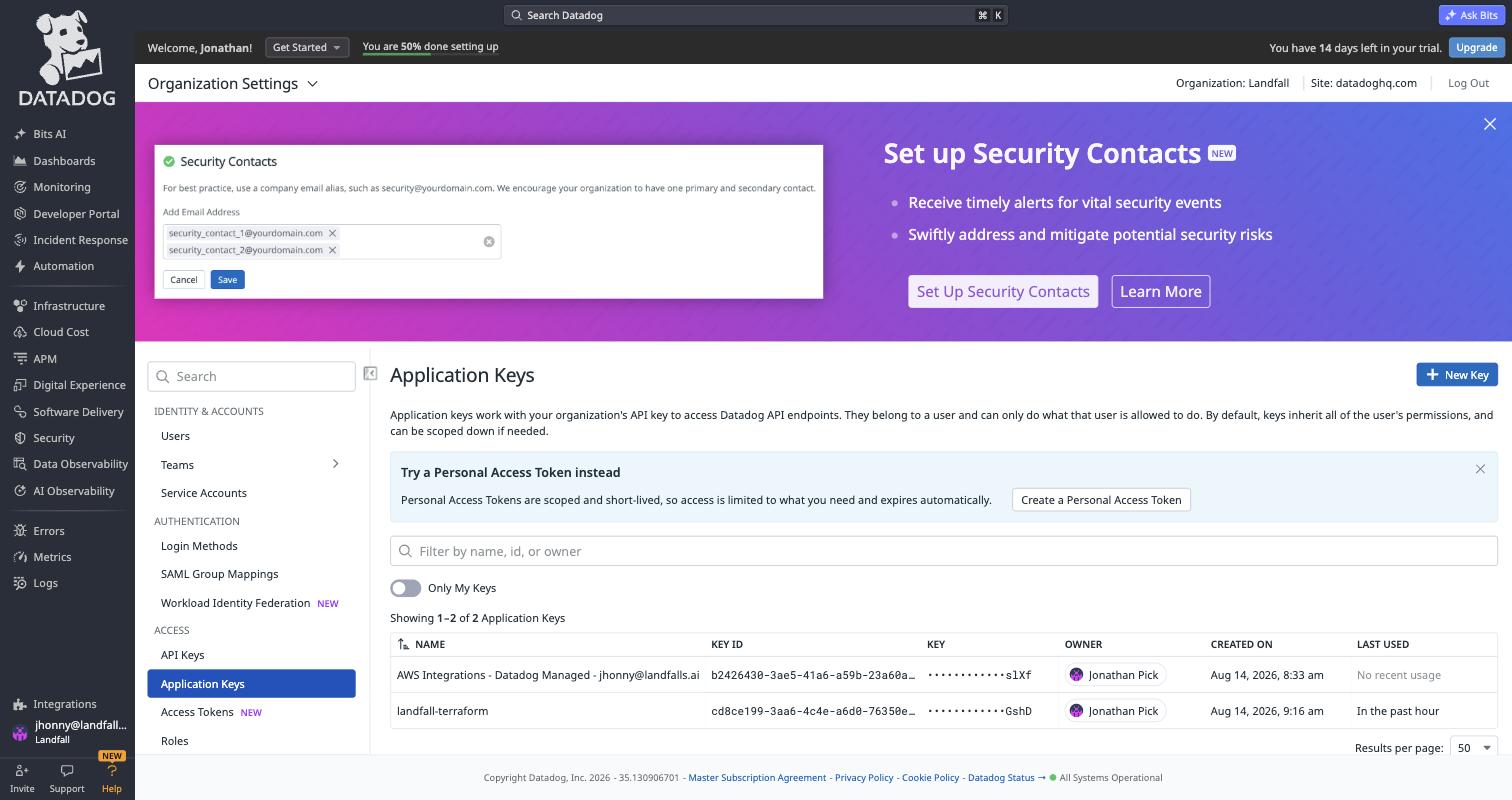Open Help menu icon
Image resolution: width=1512 pixels, height=800 pixels.
[x=112, y=778]
